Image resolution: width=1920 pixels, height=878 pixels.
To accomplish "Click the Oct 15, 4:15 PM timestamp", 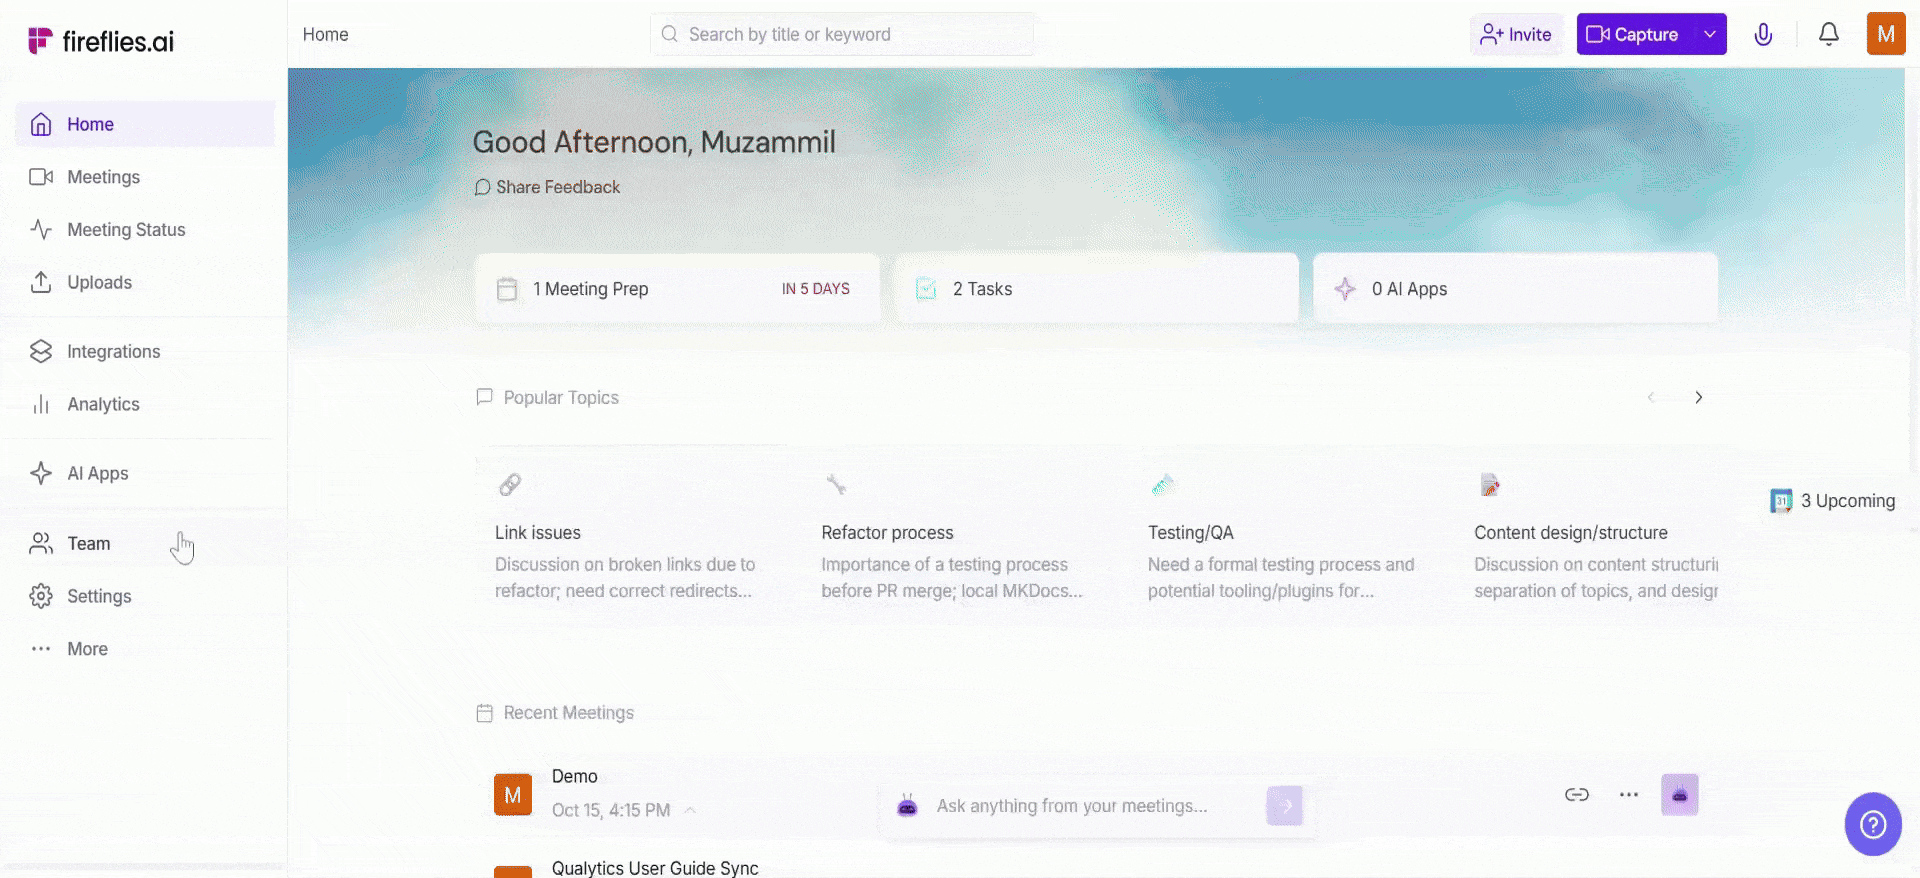I will click(x=611, y=810).
